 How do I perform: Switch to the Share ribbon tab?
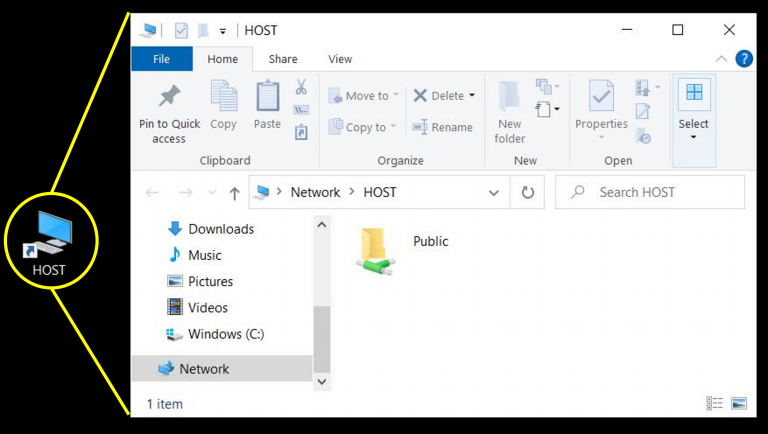click(x=283, y=59)
